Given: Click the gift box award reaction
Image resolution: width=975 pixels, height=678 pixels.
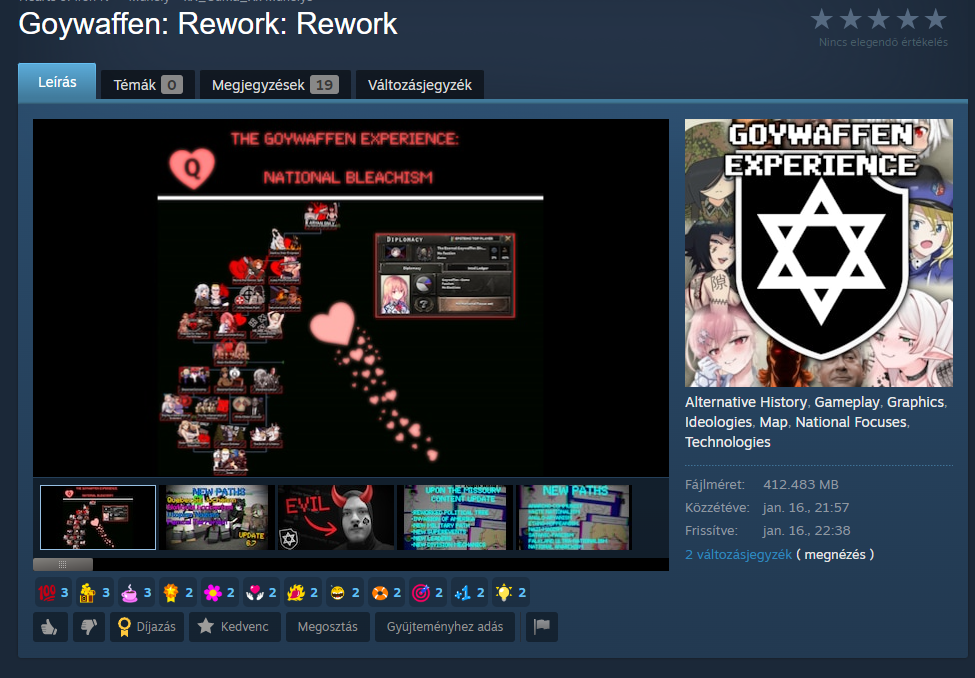Looking at the screenshot, I should click(88, 593).
